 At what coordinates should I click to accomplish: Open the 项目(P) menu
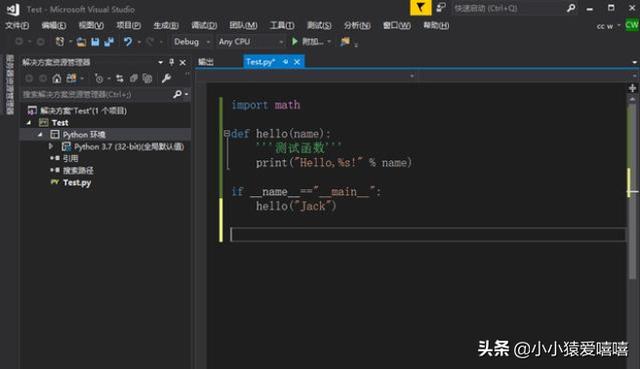[129, 25]
